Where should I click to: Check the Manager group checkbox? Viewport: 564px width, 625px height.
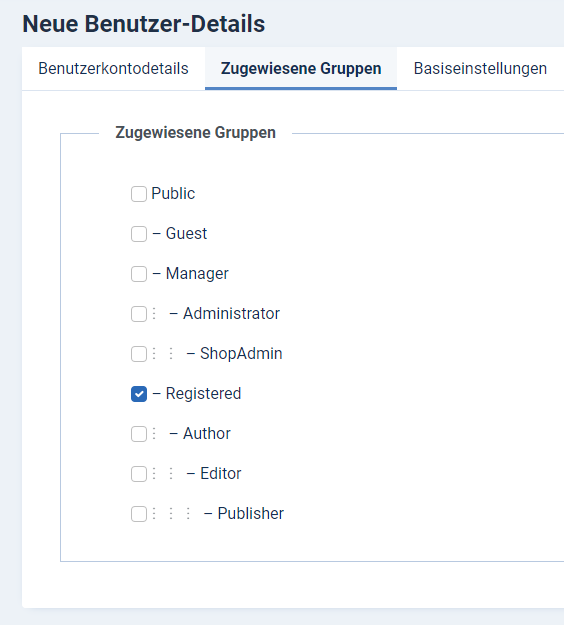139,274
